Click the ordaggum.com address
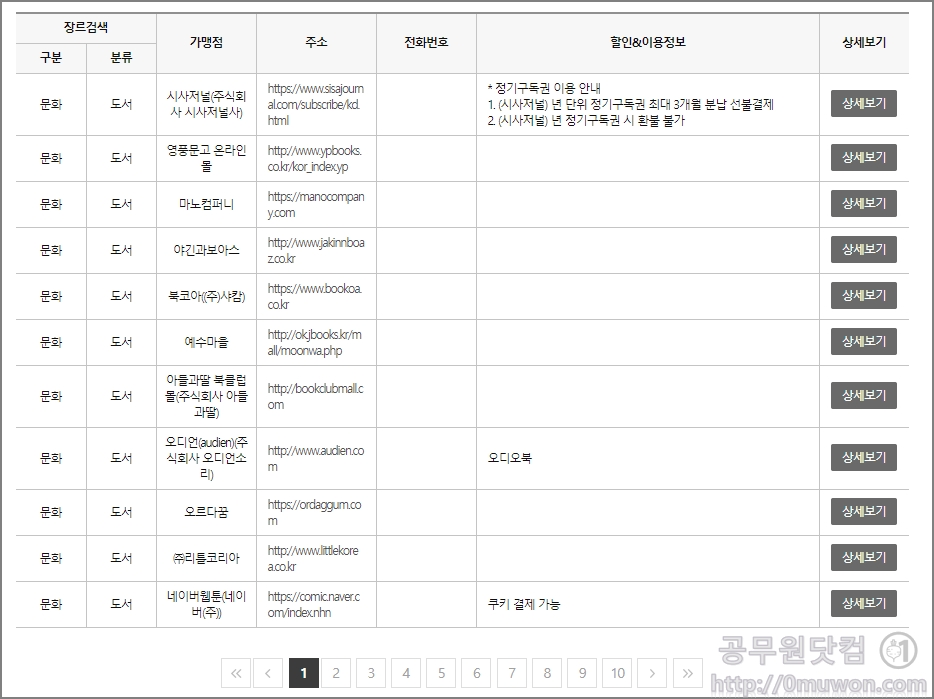 click(x=315, y=512)
